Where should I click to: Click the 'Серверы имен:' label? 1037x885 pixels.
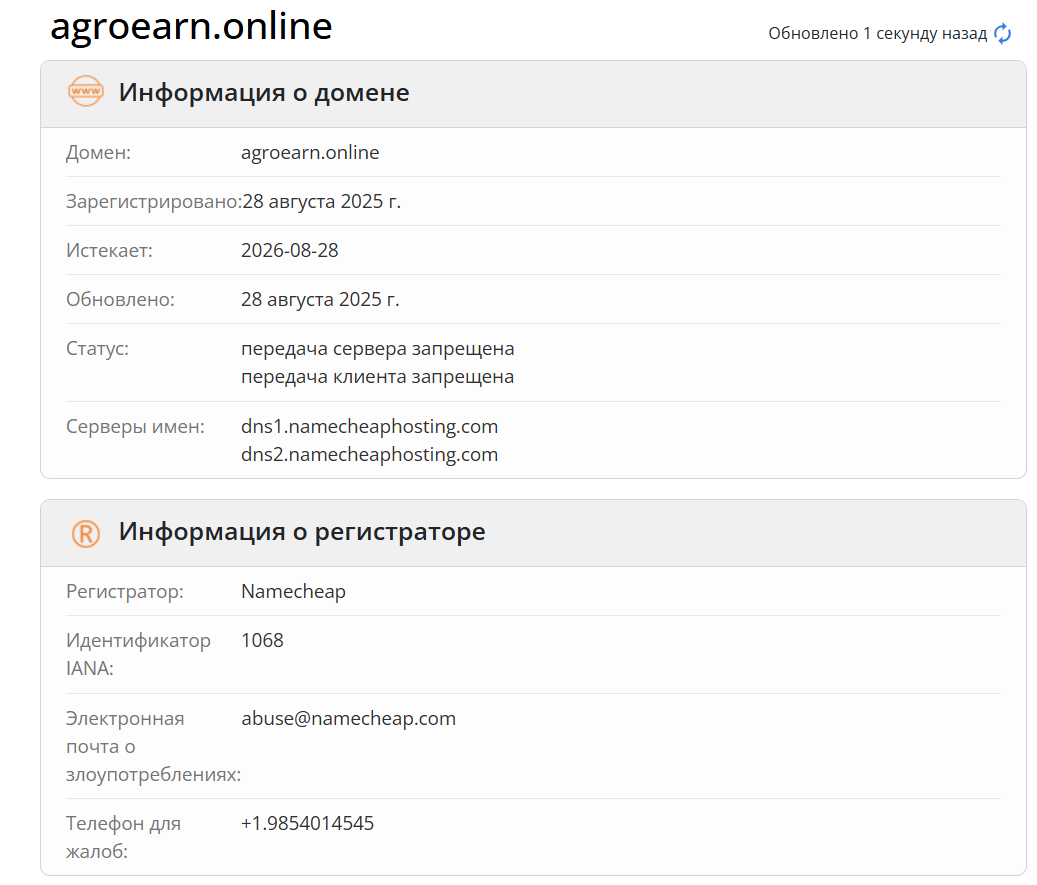(136, 427)
